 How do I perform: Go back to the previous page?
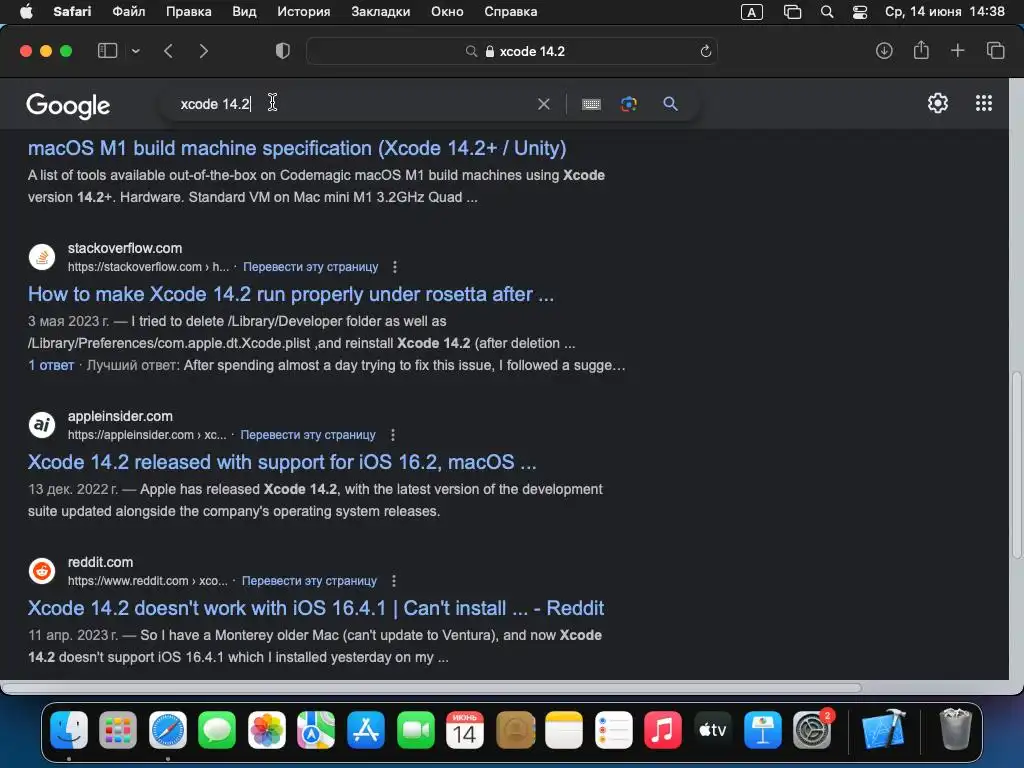coord(168,51)
